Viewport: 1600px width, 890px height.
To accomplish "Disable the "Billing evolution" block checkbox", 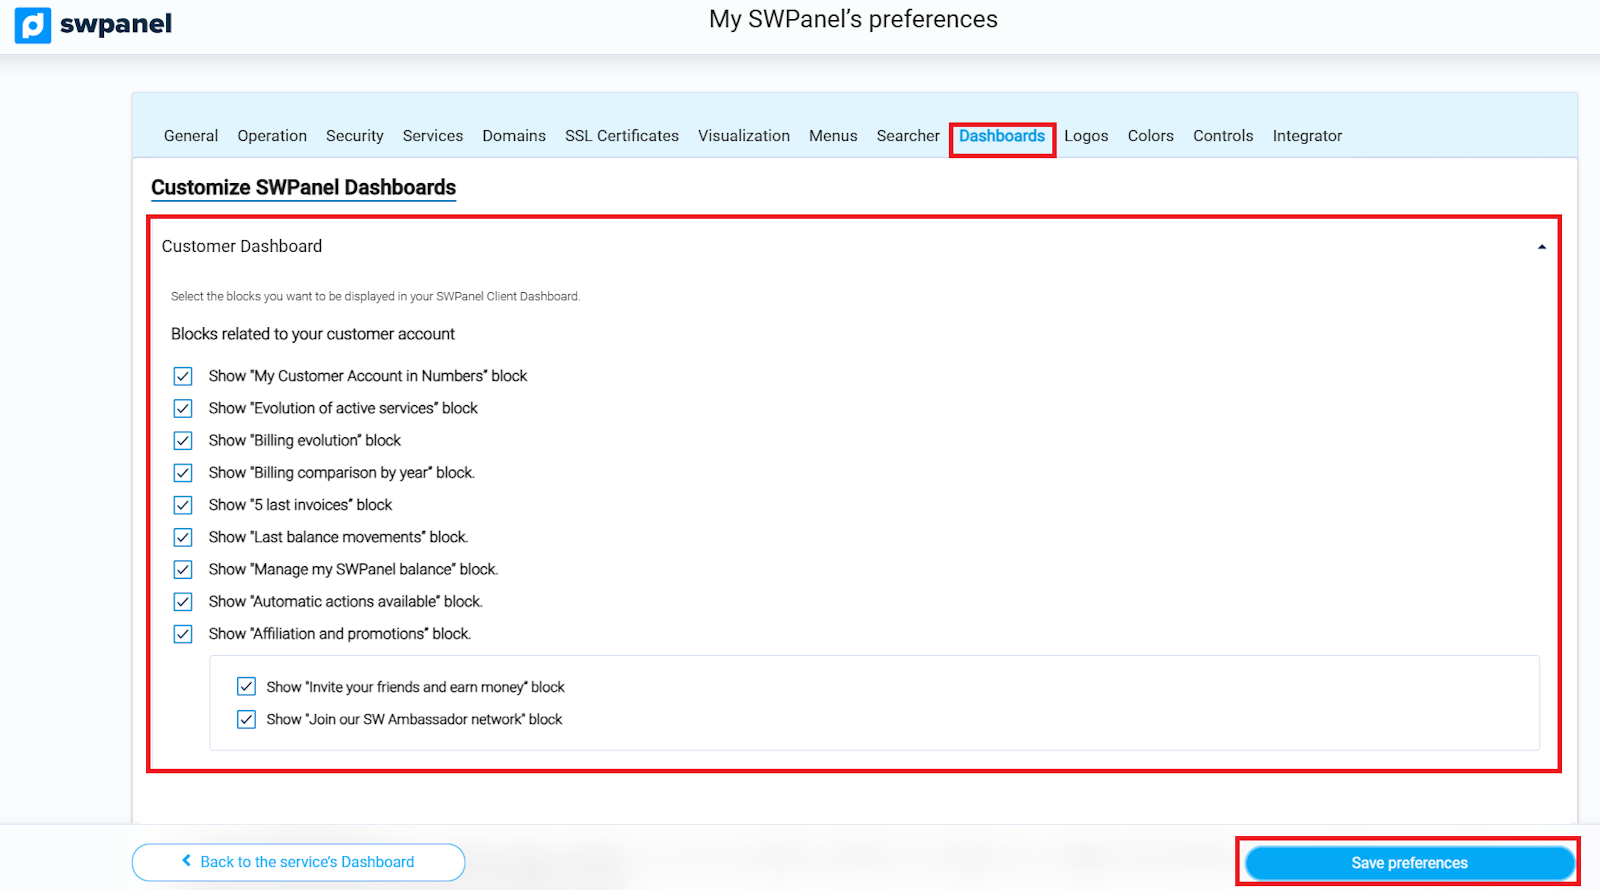I will [x=183, y=441].
